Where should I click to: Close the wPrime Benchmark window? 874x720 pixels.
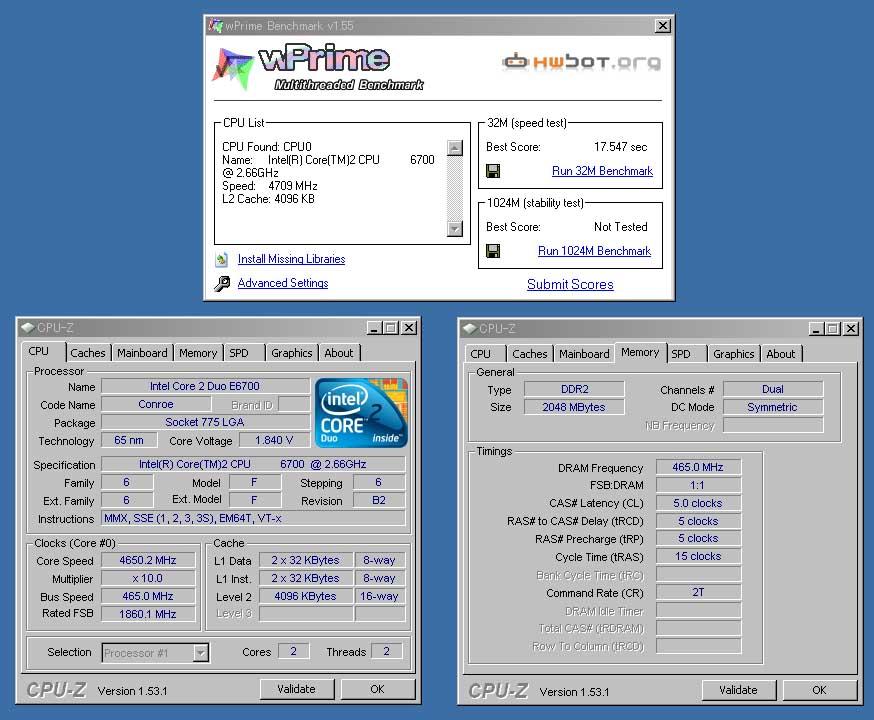click(x=662, y=26)
